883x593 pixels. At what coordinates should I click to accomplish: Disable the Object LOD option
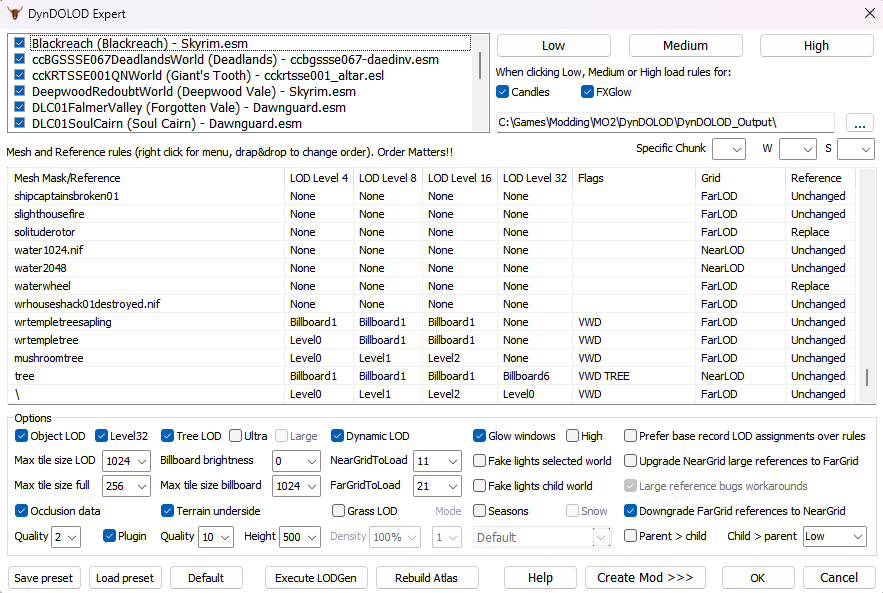pyautogui.click(x=21, y=436)
